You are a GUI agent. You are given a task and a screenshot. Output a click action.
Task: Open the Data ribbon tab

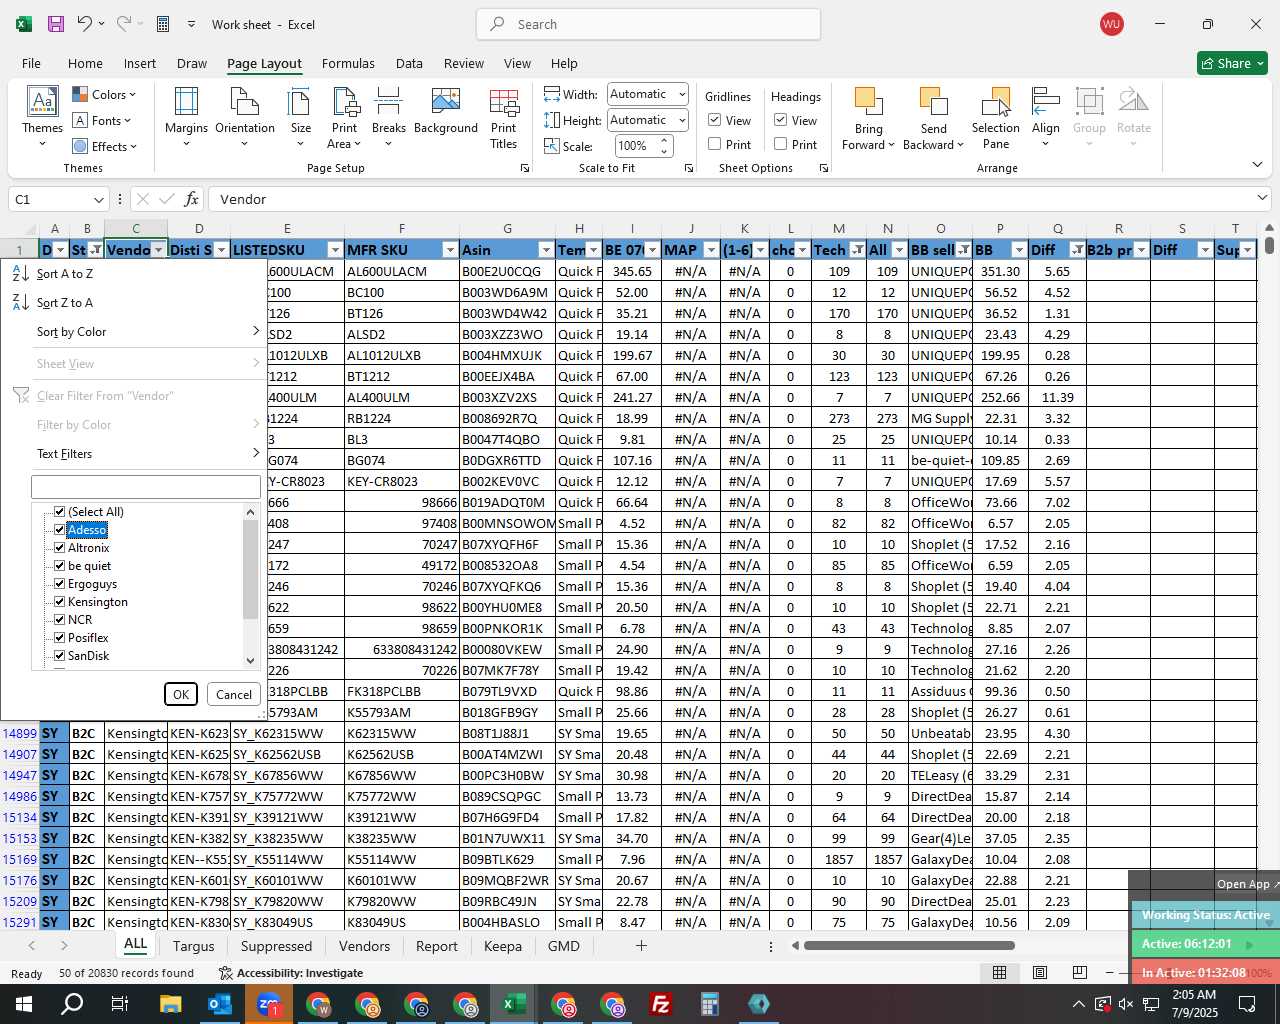click(409, 63)
